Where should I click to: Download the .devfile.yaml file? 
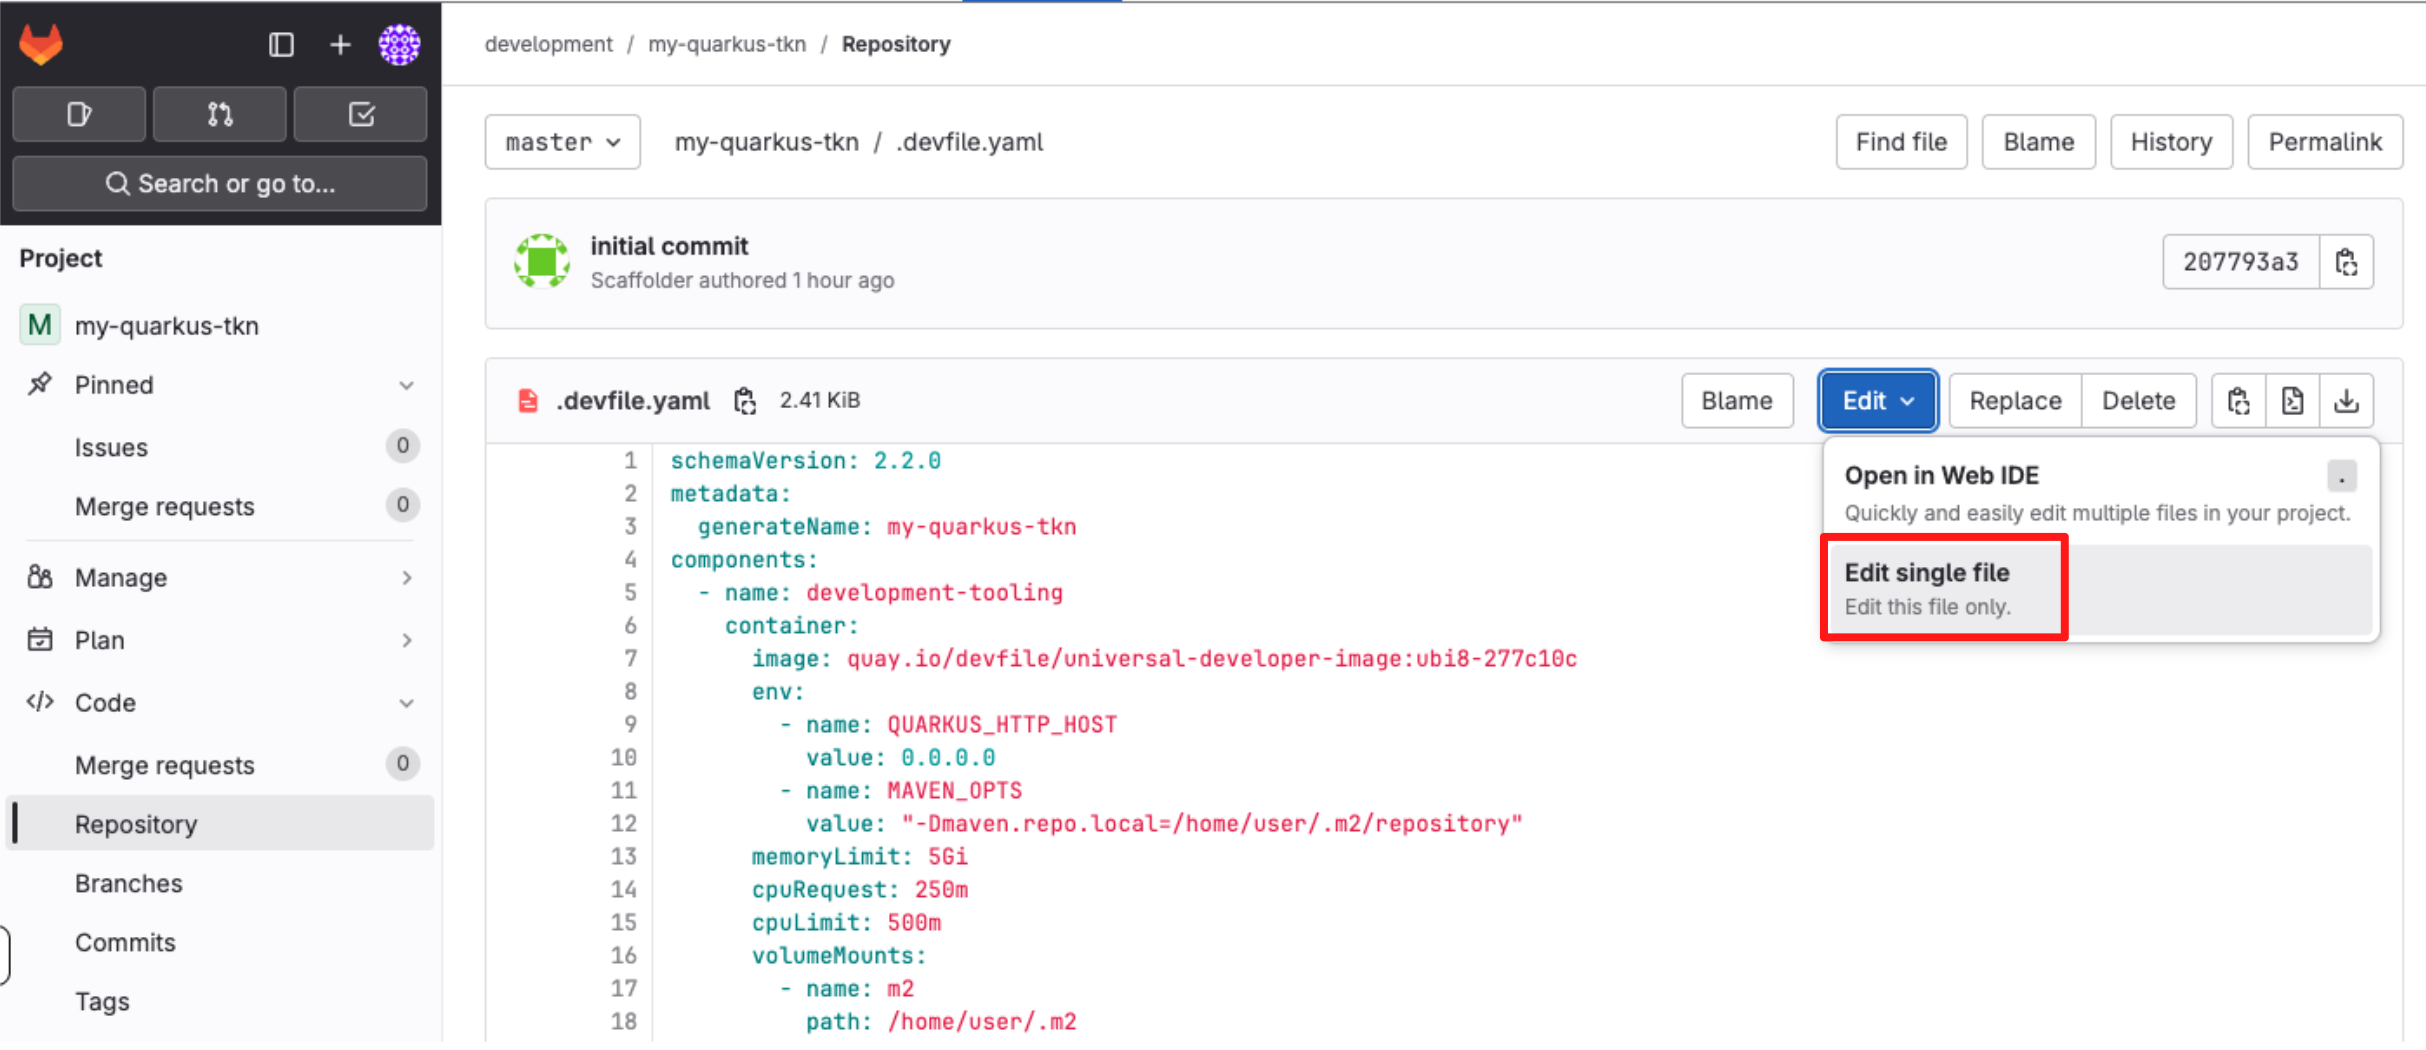pos(2346,401)
